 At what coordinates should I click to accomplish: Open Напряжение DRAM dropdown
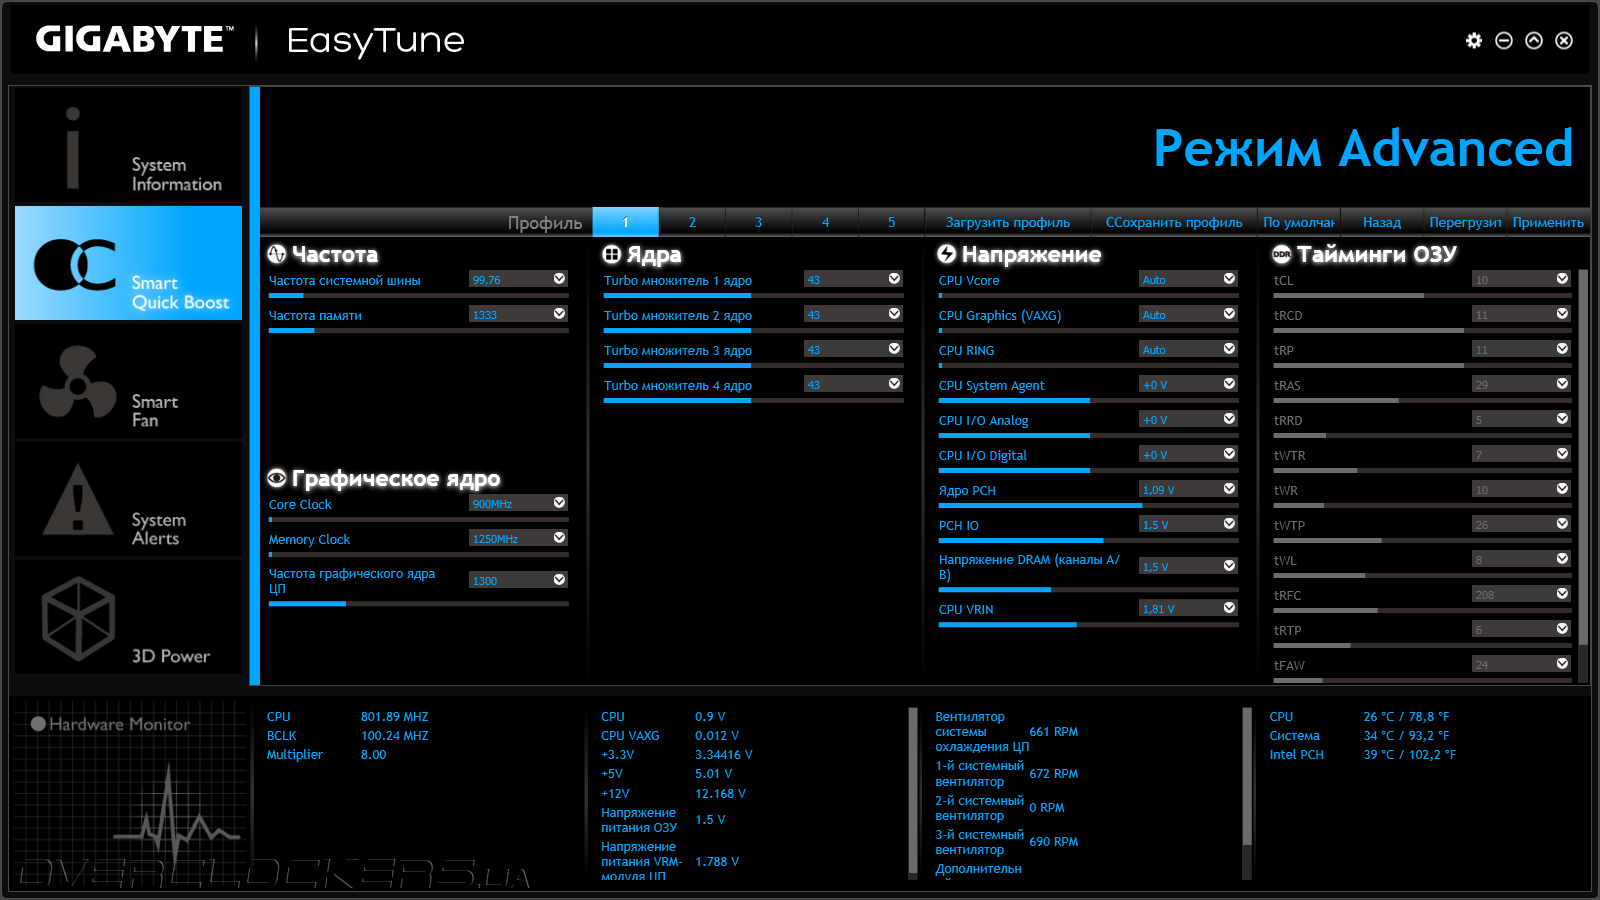coord(1188,566)
